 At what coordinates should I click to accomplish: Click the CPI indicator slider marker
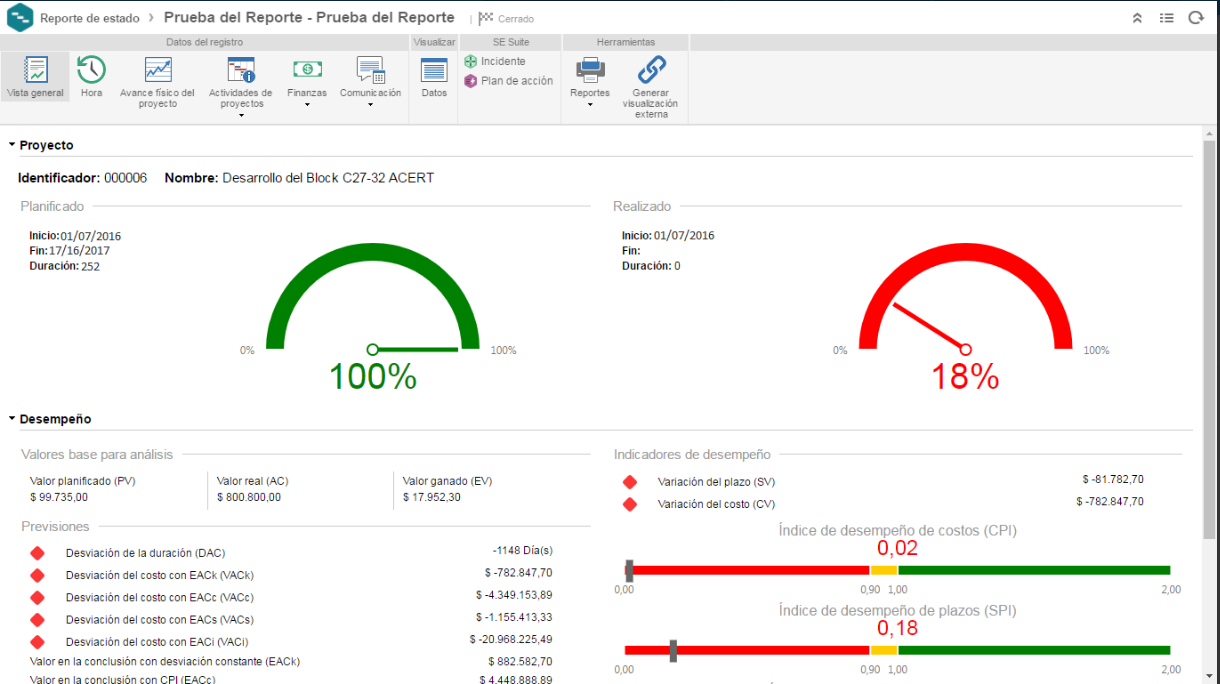629,570
